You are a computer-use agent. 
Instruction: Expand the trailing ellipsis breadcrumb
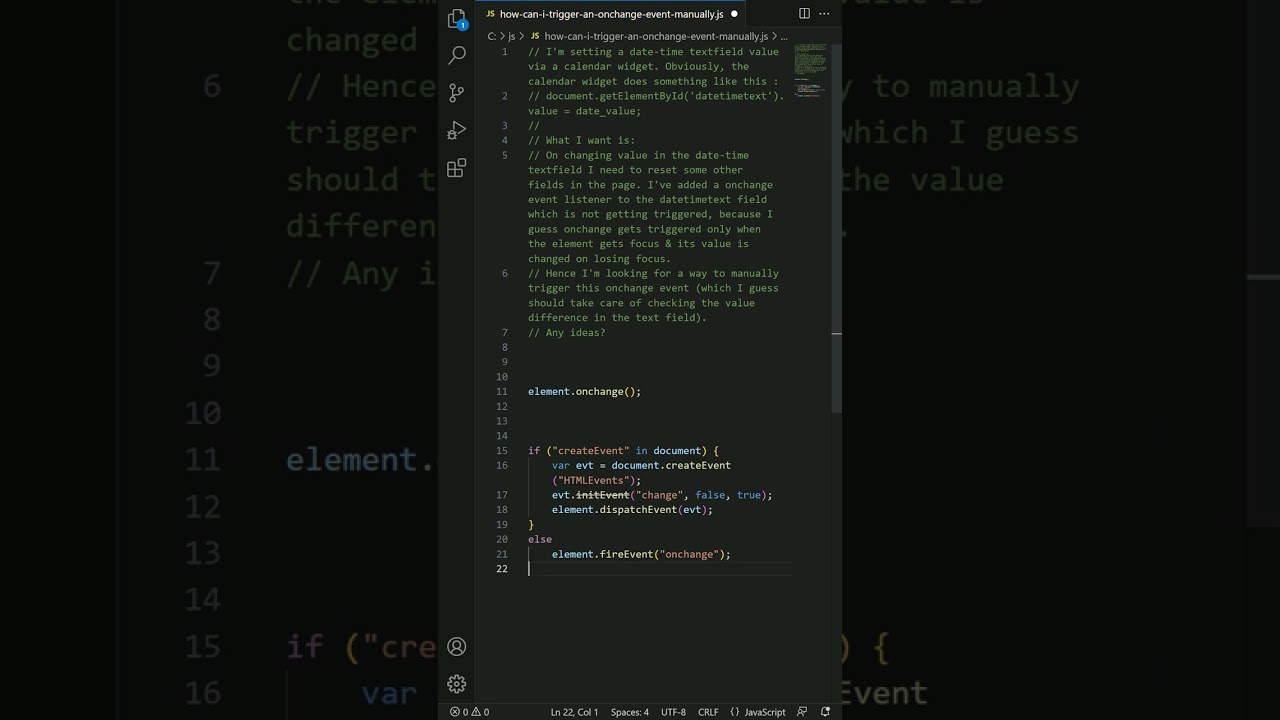[x=784, y=36]
